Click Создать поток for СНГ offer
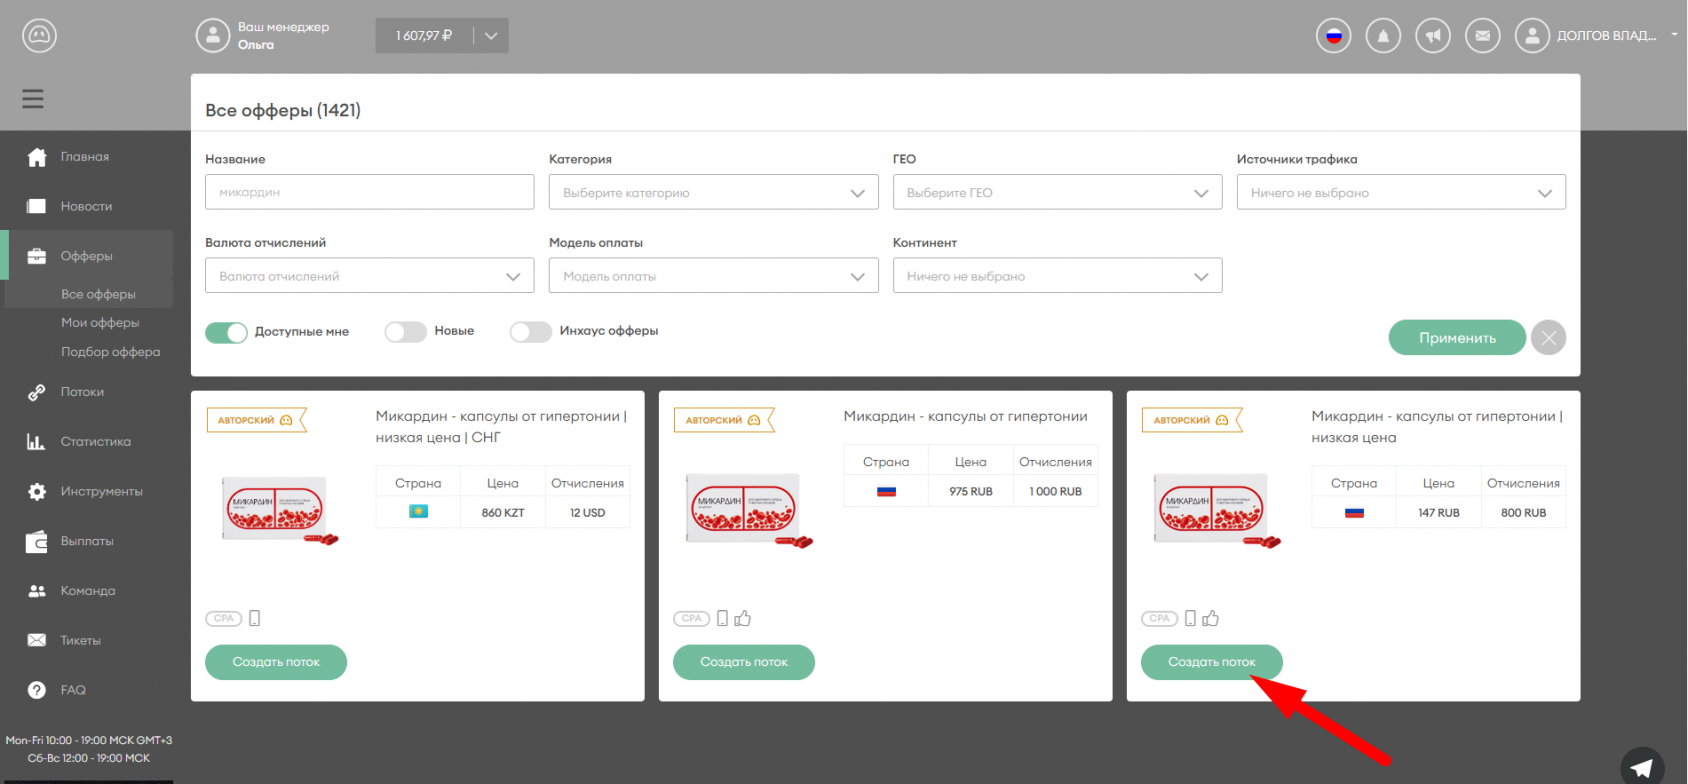This screenshot has width=1688, height=784. click(x=276, y=662)
